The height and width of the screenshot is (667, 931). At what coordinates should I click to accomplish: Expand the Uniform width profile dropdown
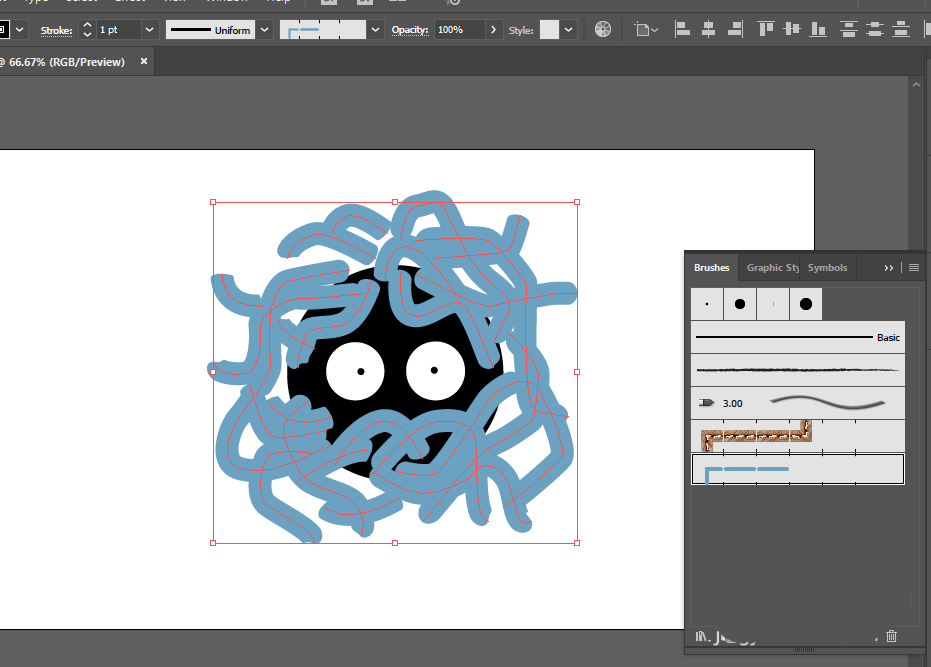[265, 30]
